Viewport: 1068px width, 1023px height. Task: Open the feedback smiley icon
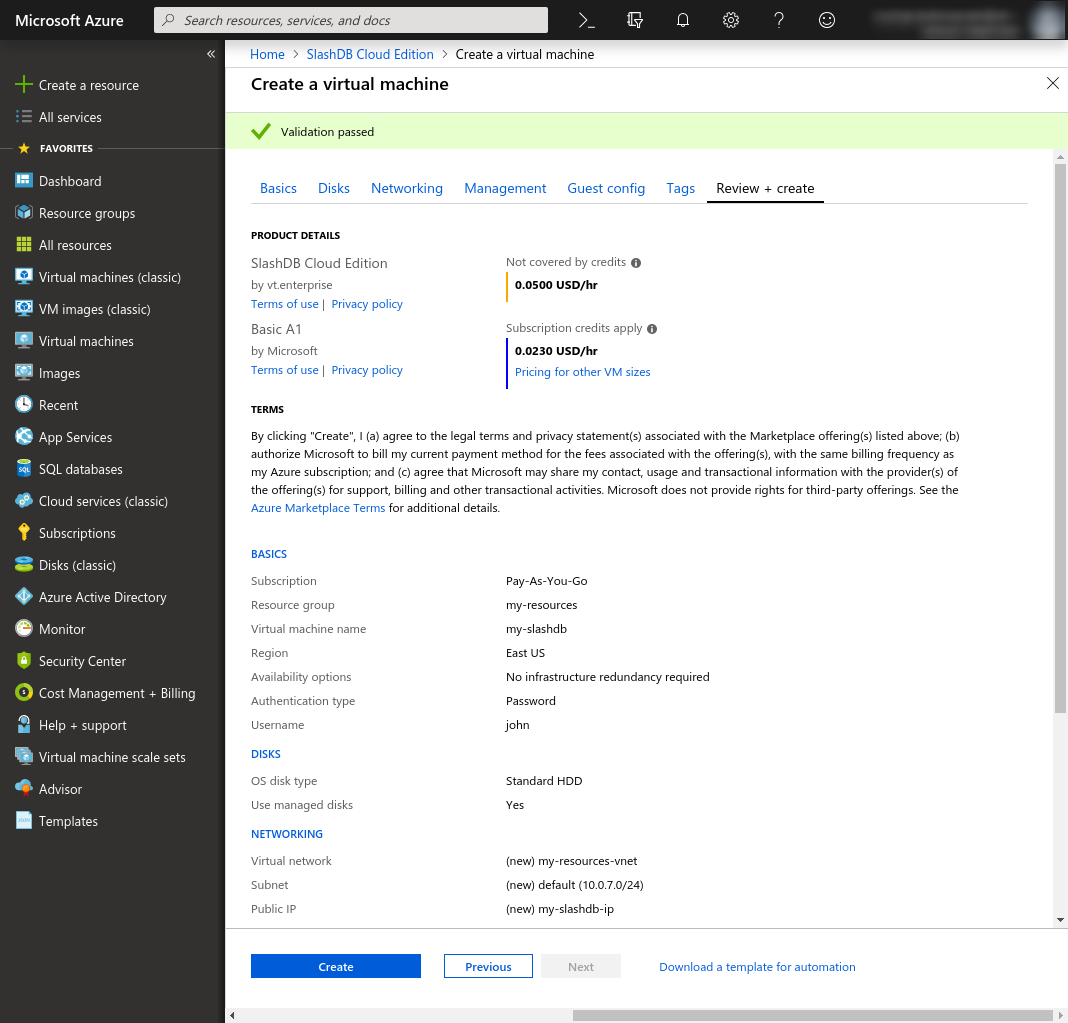tap(827, 20)
